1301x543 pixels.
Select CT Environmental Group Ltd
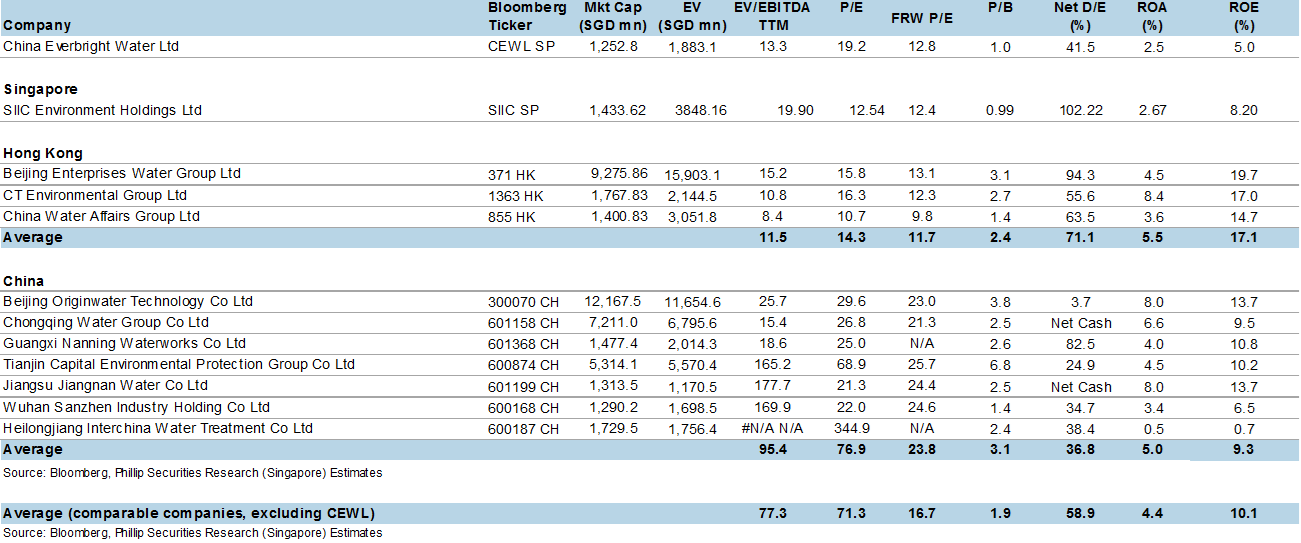[x=95, y=195]
